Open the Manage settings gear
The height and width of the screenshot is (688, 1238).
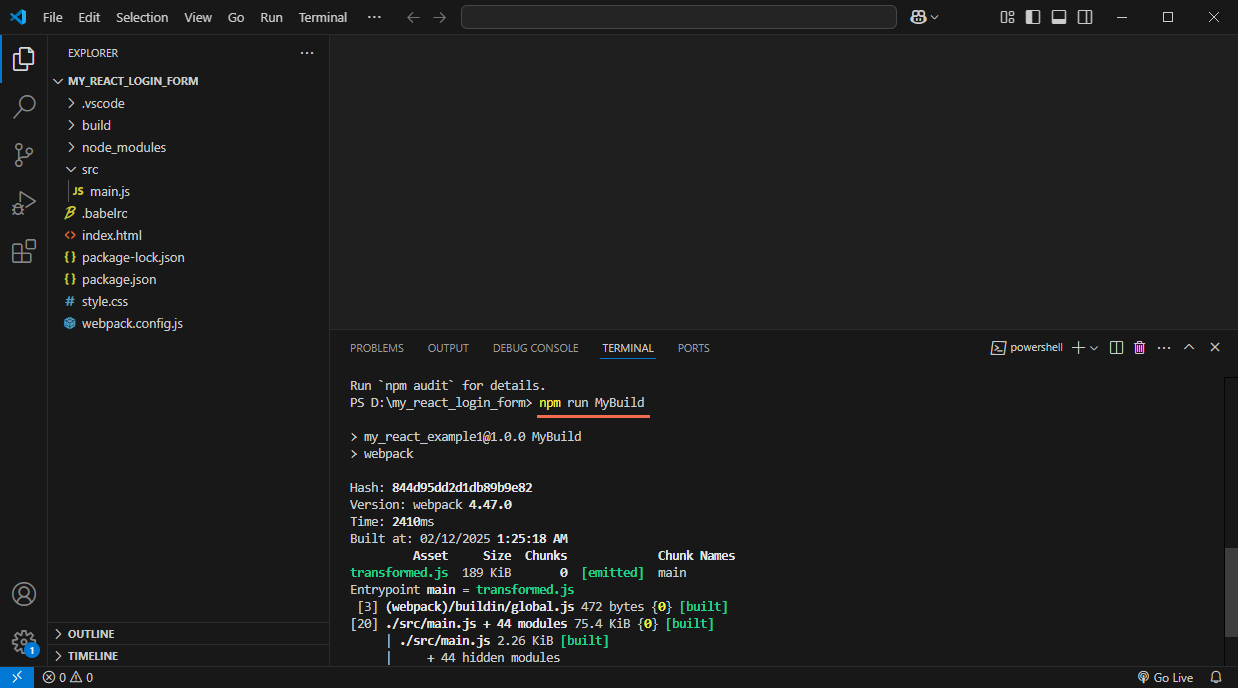tap(24, 641)
